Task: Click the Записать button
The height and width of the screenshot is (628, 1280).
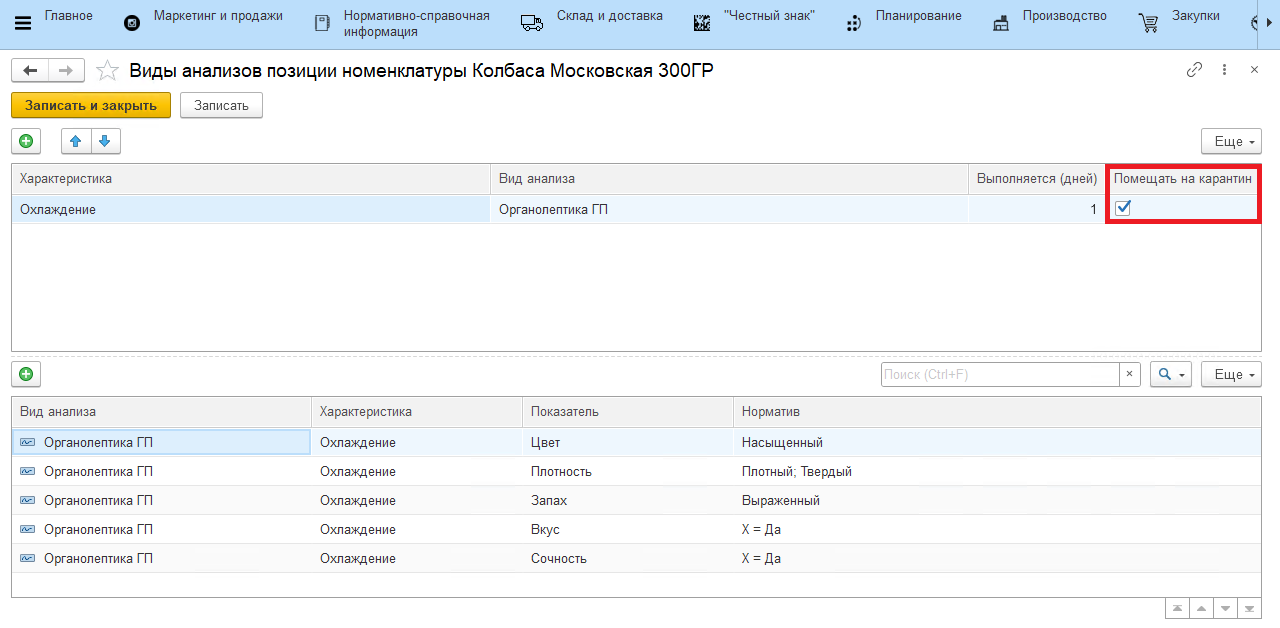Action: pyautogui.click(x=221, y=105)
